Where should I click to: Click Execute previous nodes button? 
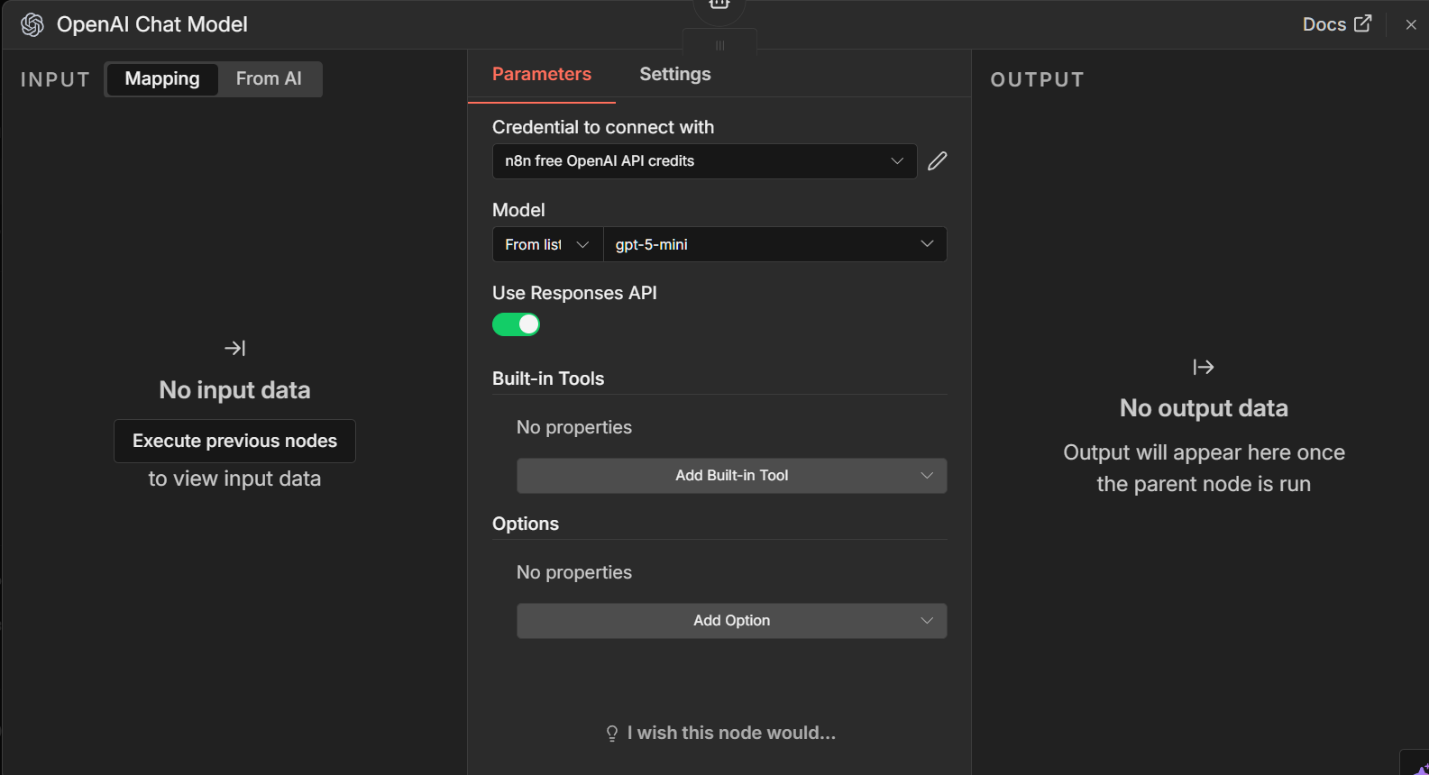coord(235,441)
